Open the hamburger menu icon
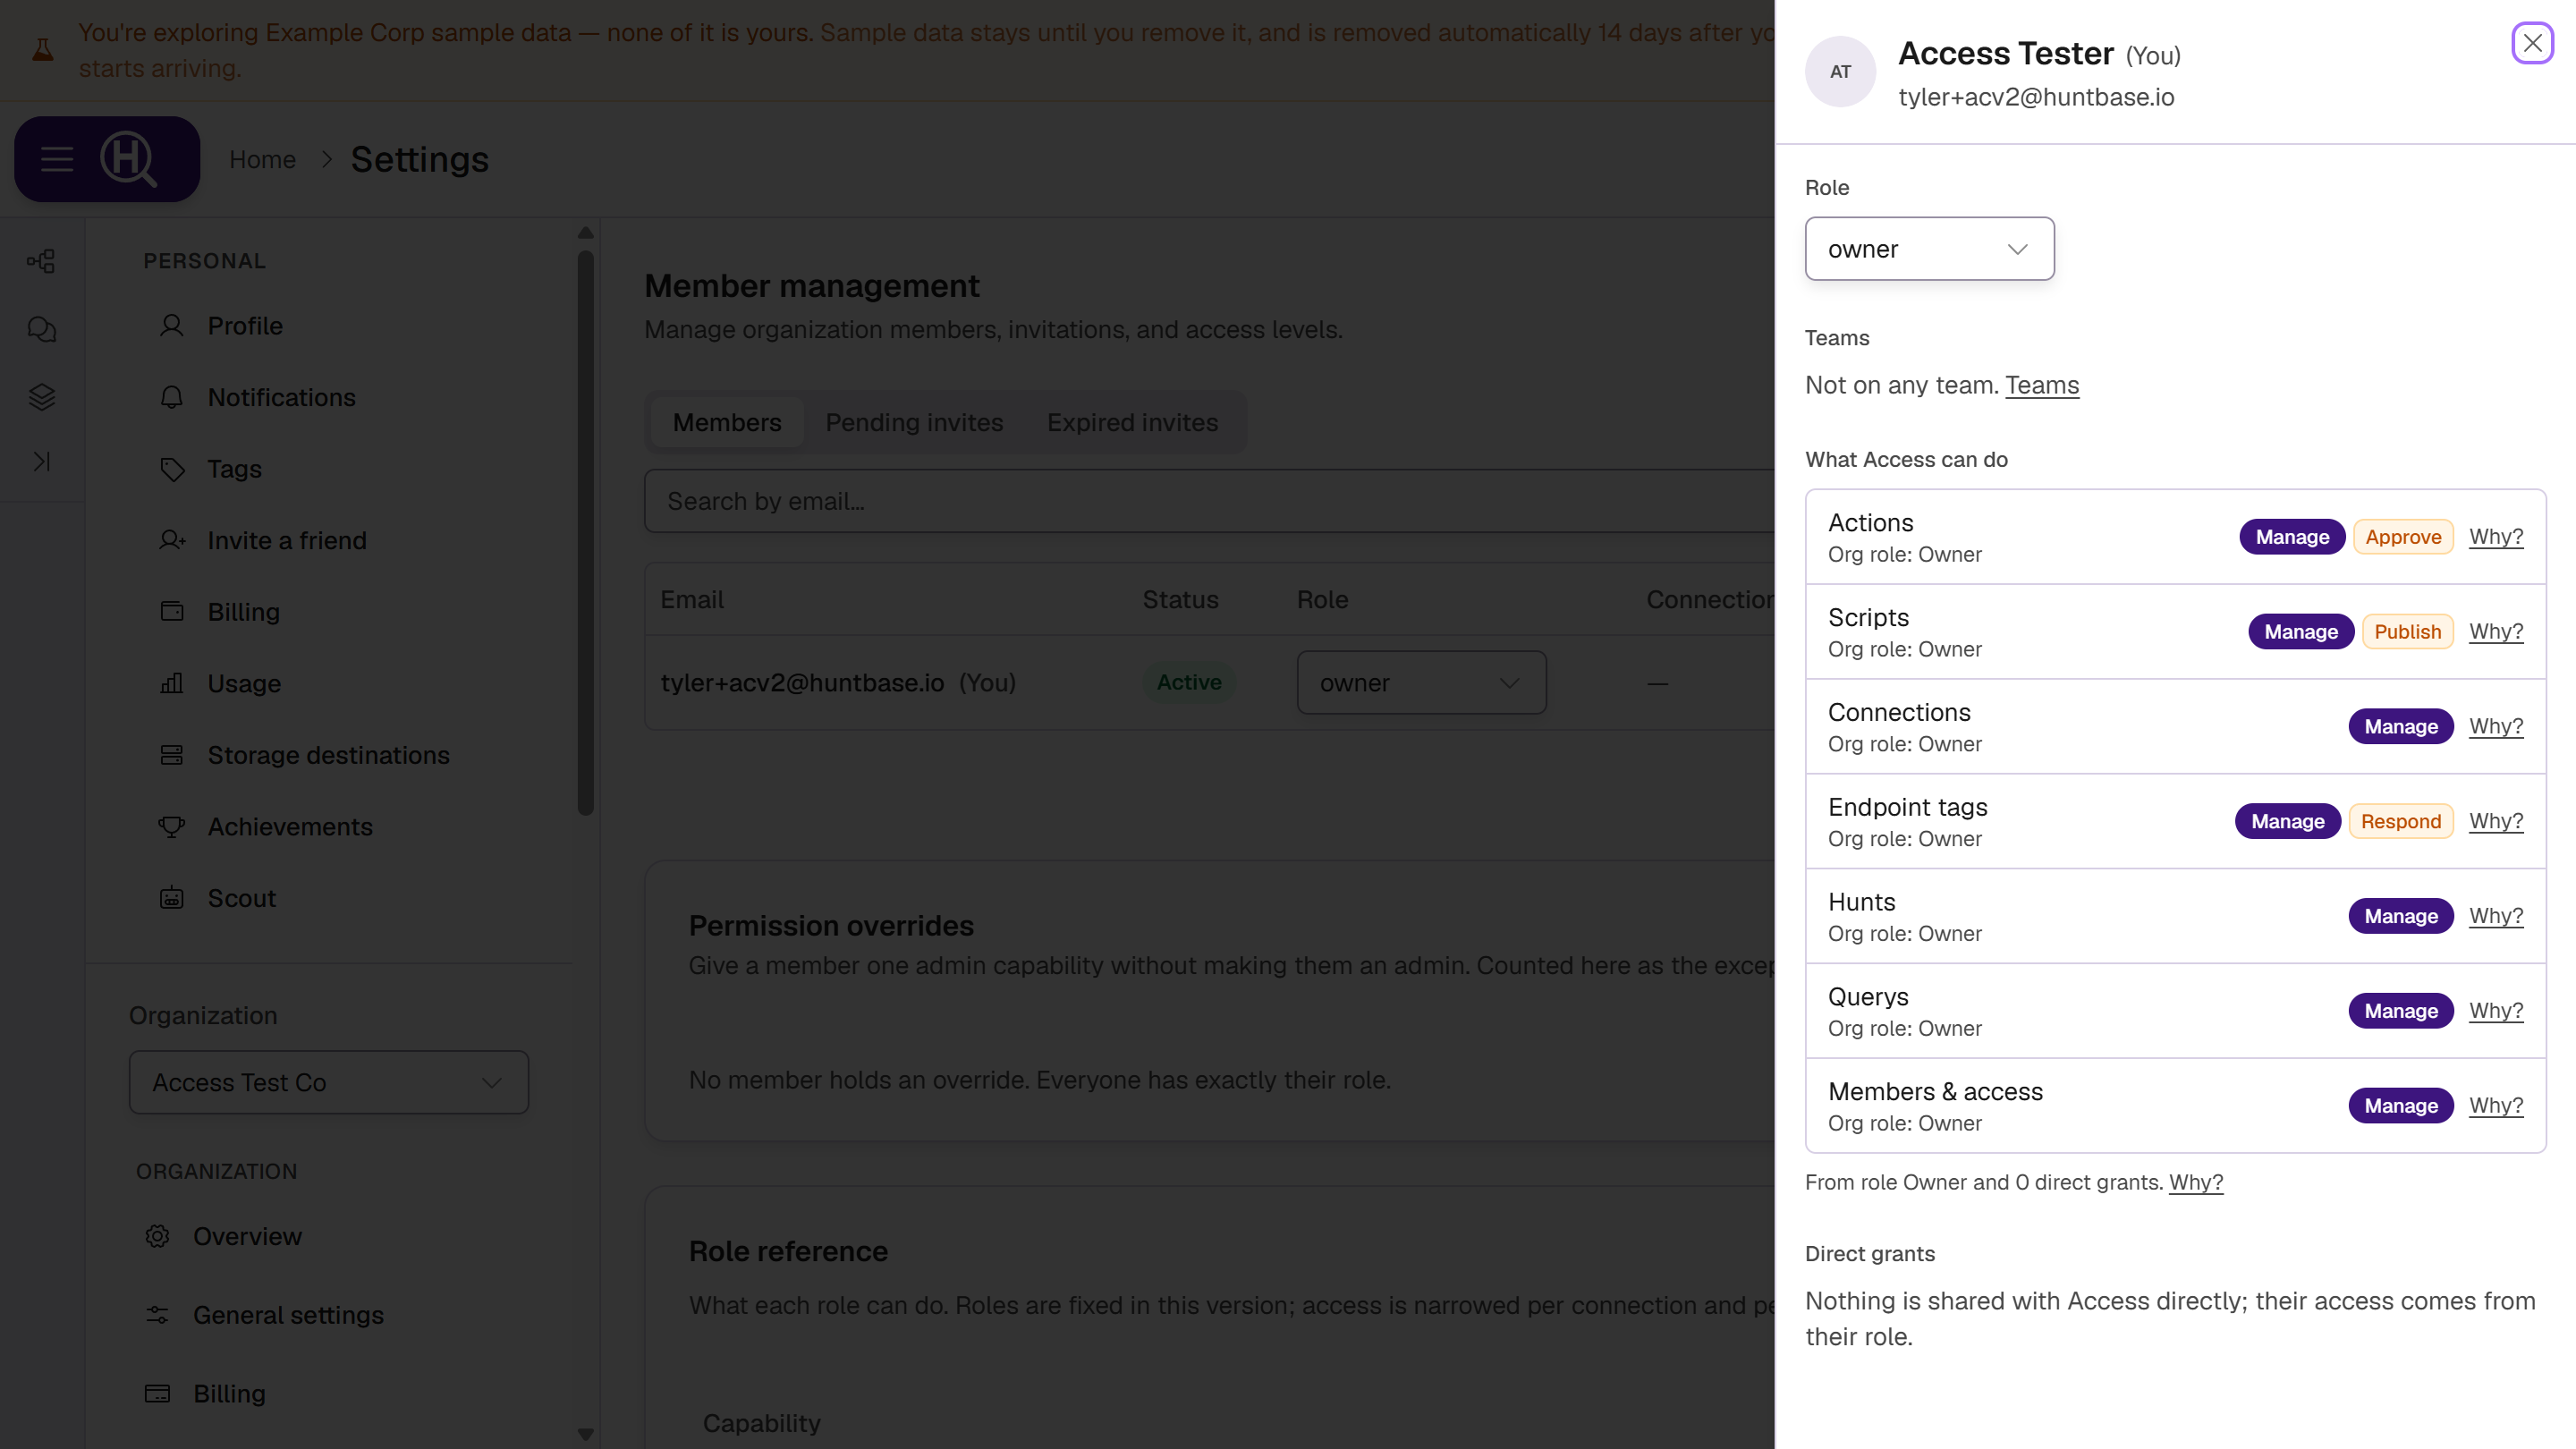 (57, 159)
